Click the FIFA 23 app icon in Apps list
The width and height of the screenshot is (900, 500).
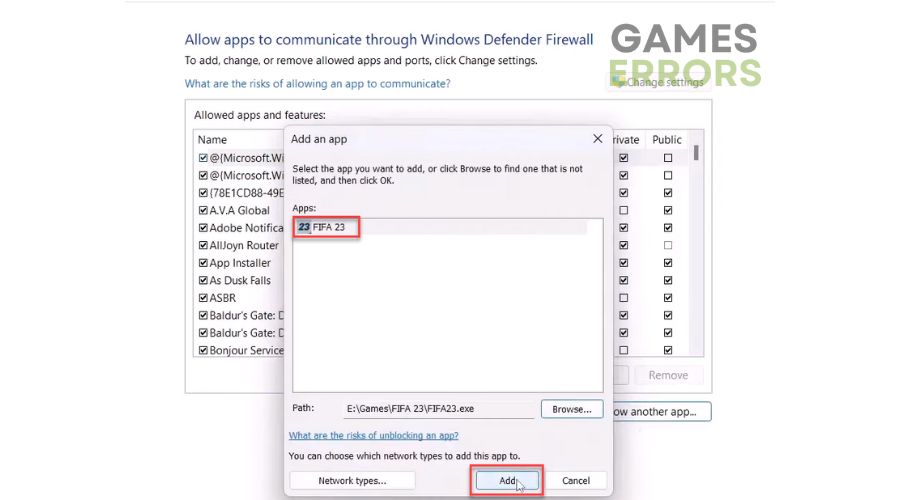[304, 227]
